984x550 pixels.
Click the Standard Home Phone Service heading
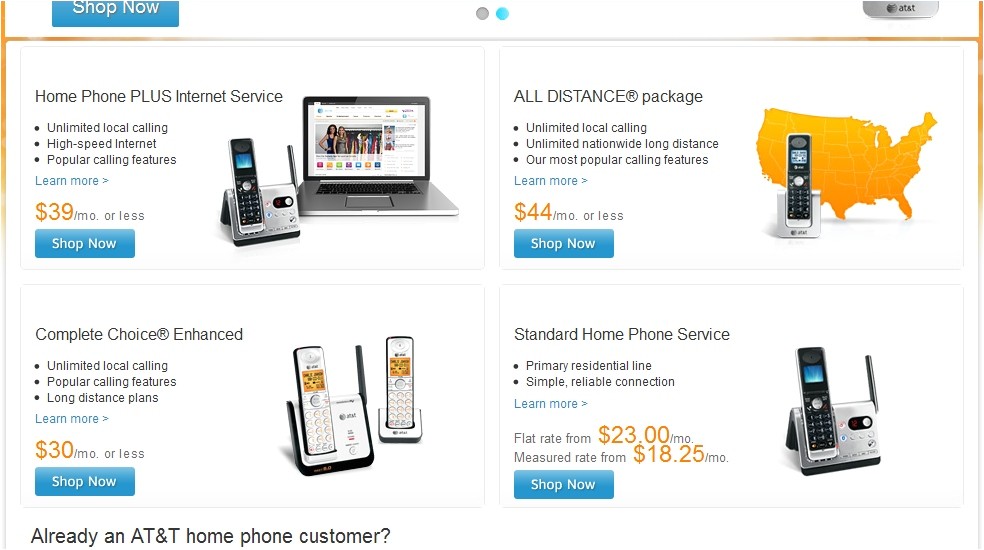[x=622, y=335]
